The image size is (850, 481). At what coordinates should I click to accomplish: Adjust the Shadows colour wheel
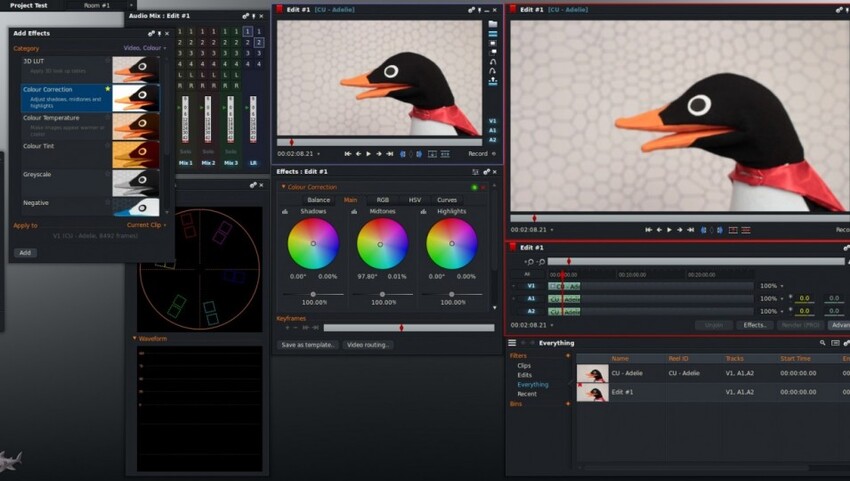pos(313,243)
